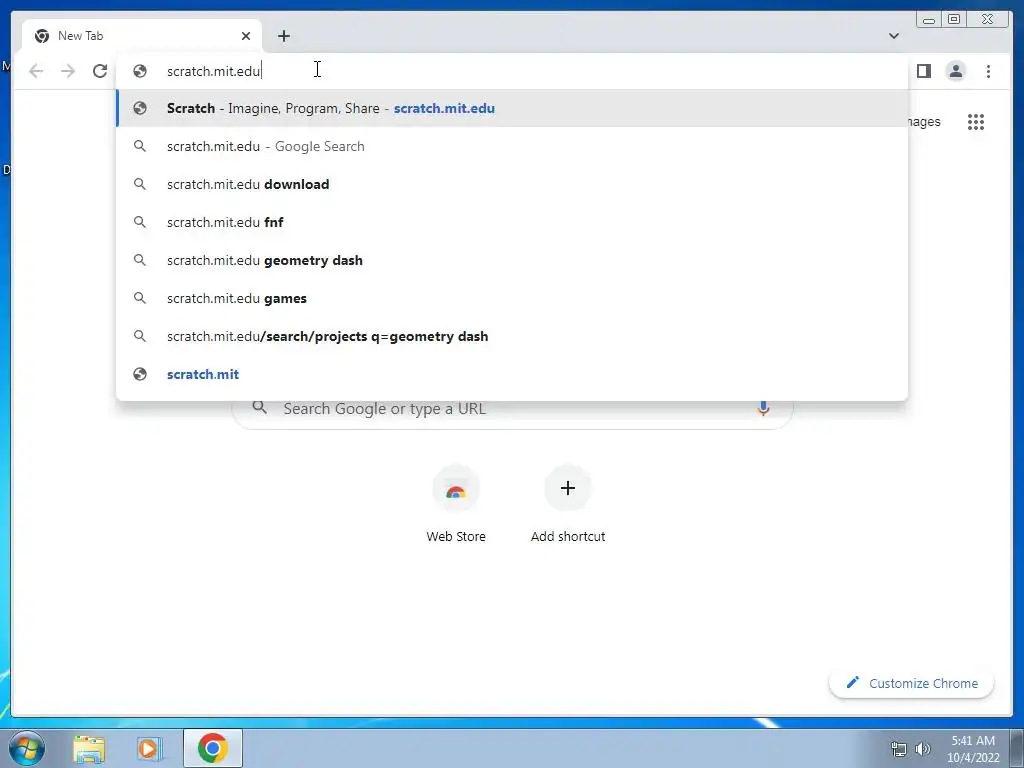This screenshot has height=768, width=1024.
Task: Close the New Tab browser tab
Action: (246, 36)
